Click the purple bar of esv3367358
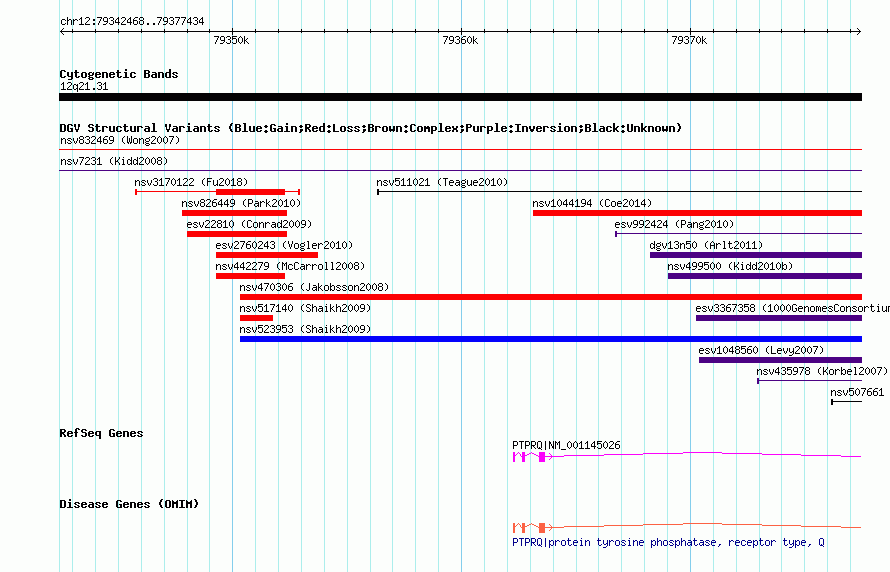Screen dimensions: 890x572 (779, 318)
